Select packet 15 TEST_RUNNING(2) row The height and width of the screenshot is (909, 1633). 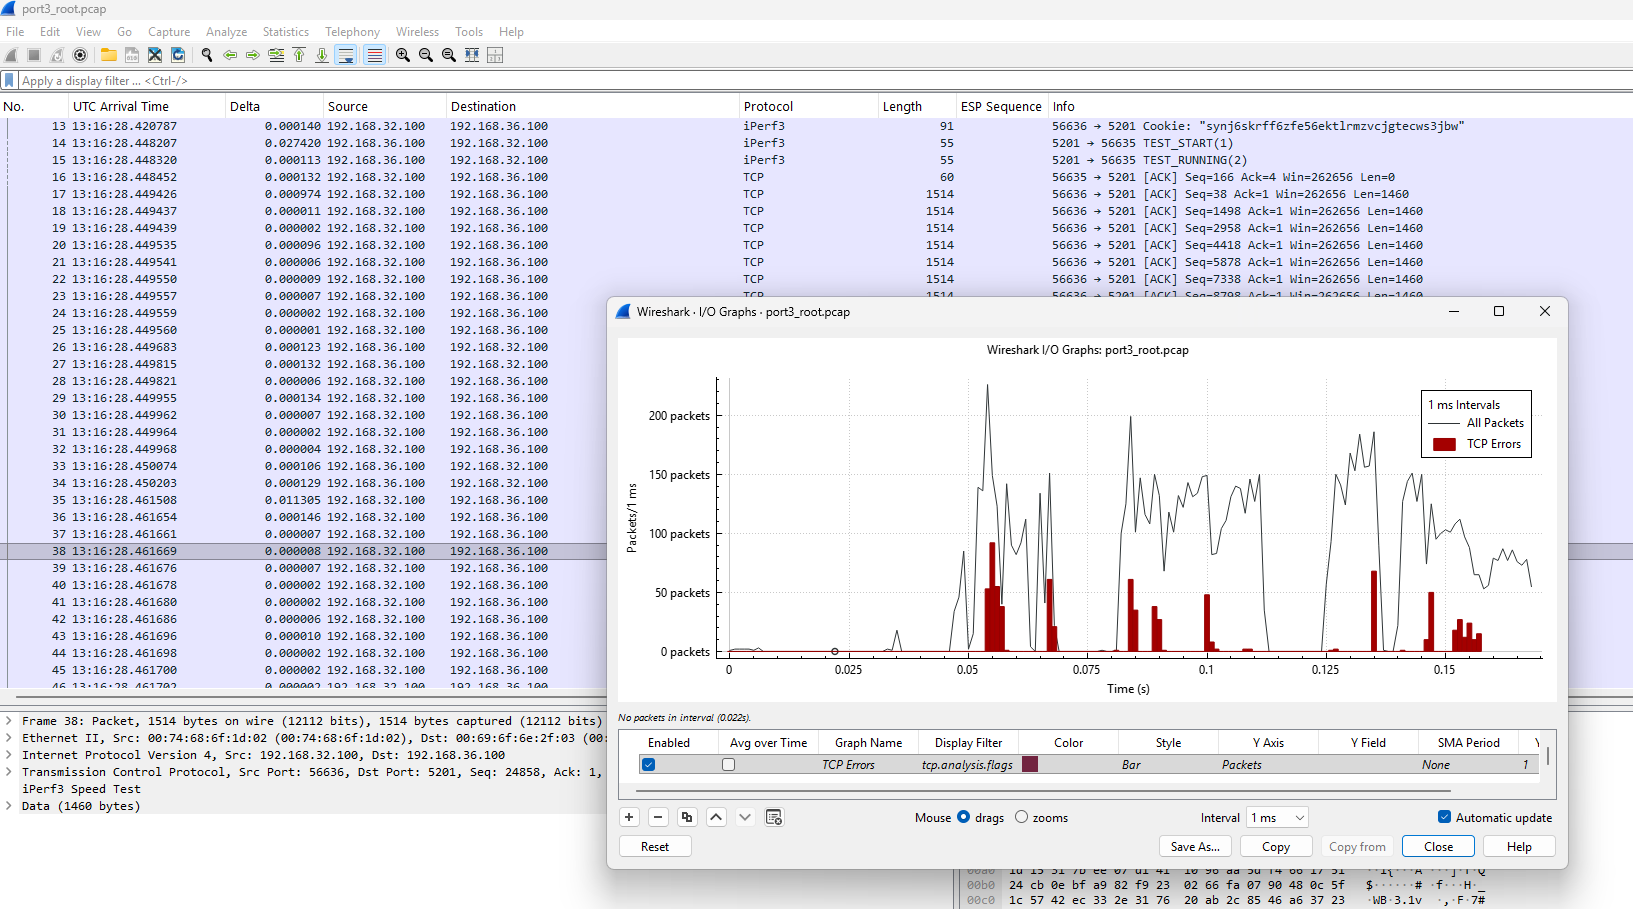point(816,160)
